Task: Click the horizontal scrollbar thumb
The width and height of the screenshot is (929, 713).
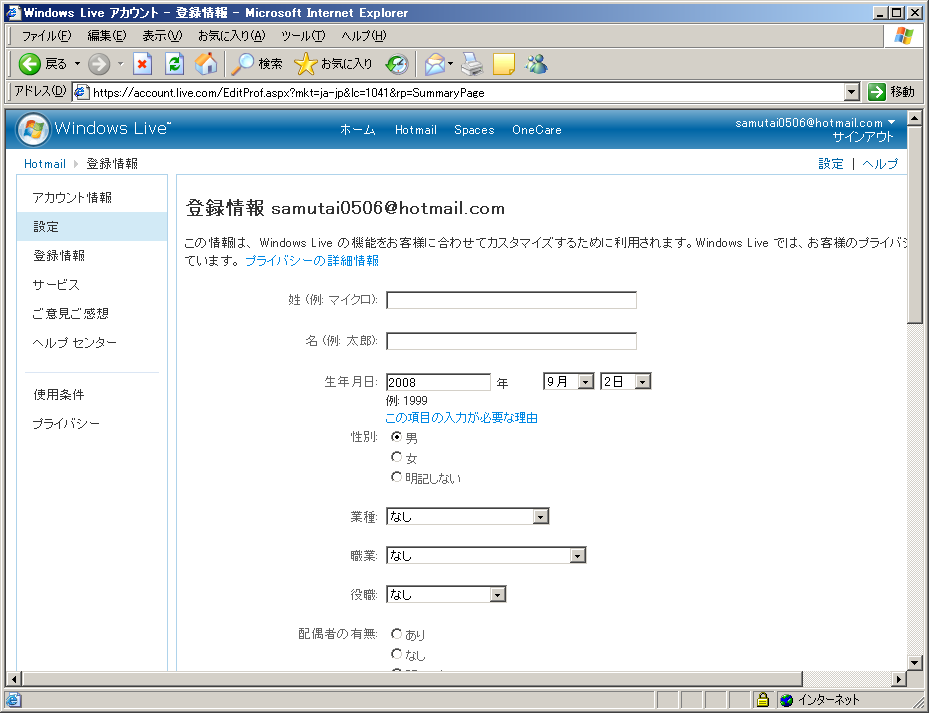Action: pos(412,679)
